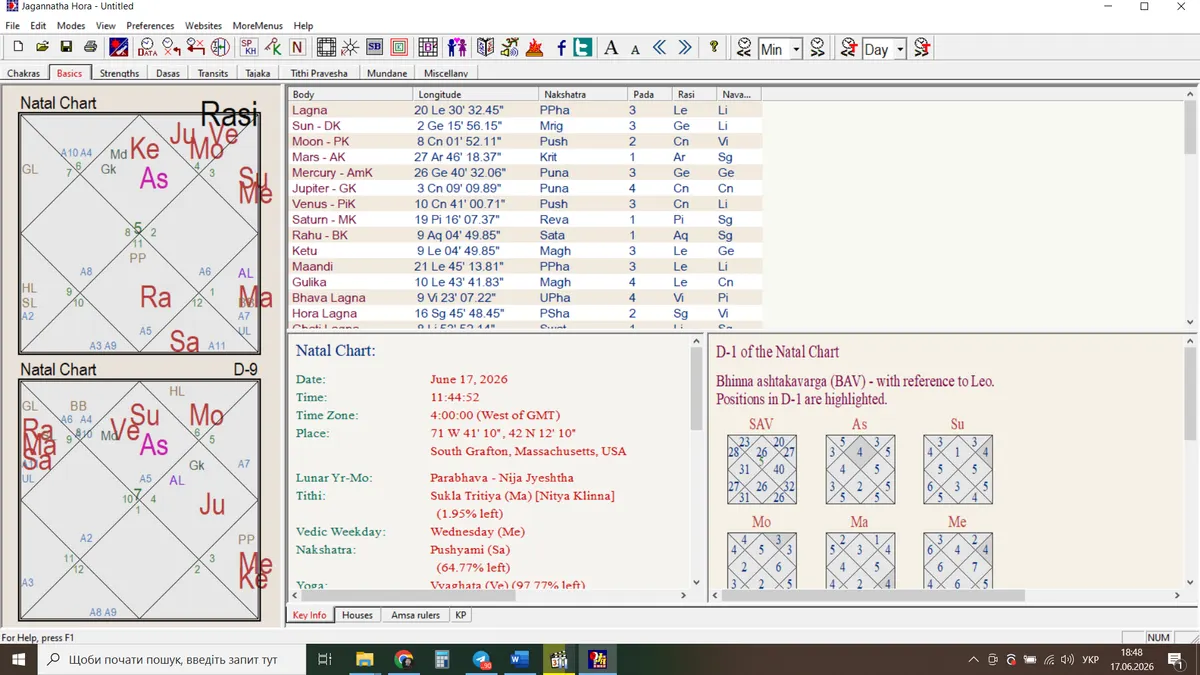Increase font size with the large A icon
This screenshot has width=1200, height=675.
pos(611,47)
